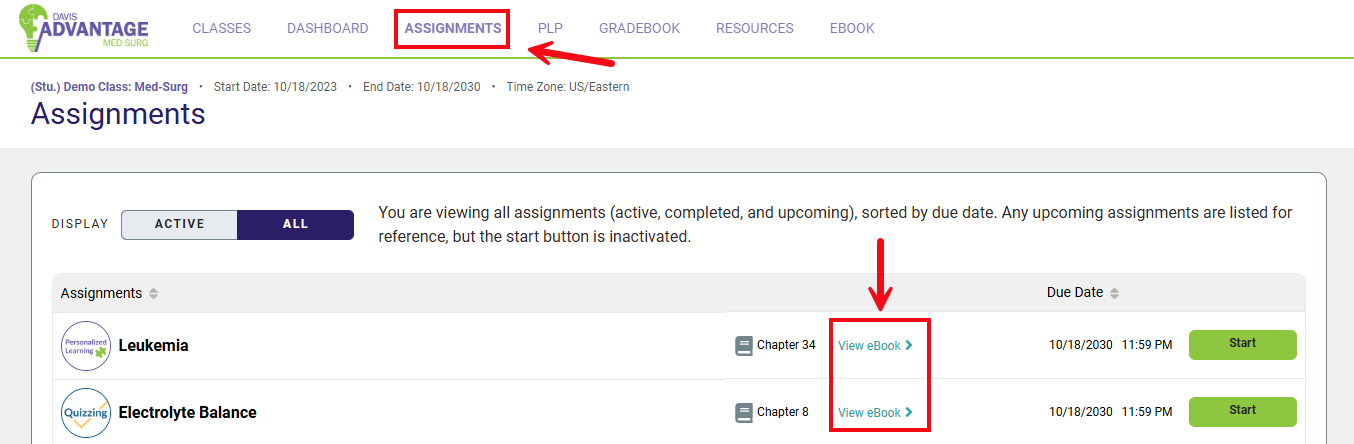Sort by the Due Date column arrows
Viewport: 1354px width, 444px height.
pyautogui.click(x=1114, y=294)
